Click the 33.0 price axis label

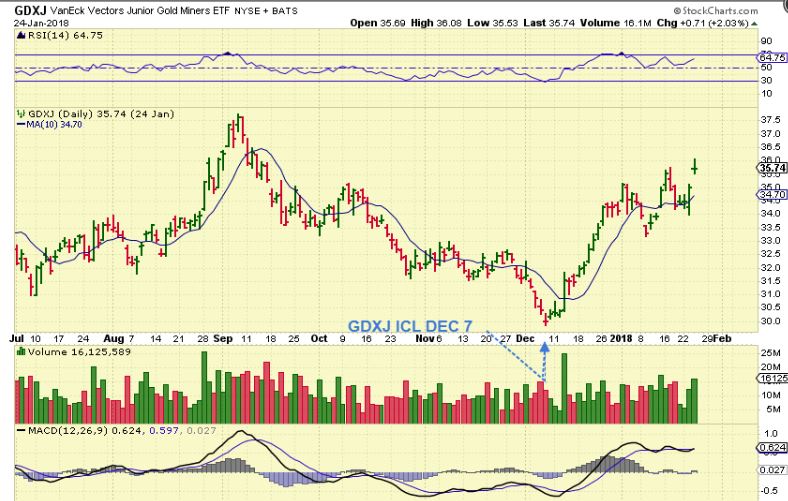(x=771, y=241)
